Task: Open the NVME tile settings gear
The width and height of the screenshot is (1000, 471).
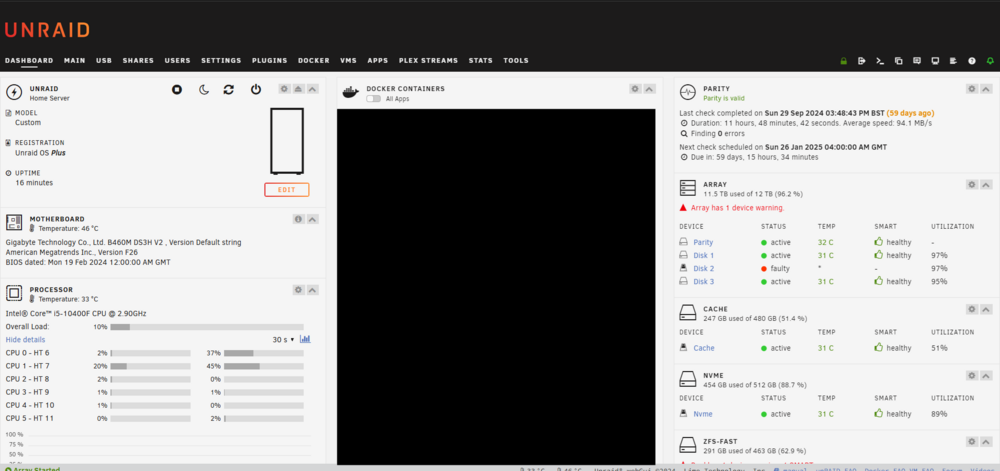Action: pyautogui.click(x=971, y=376)
